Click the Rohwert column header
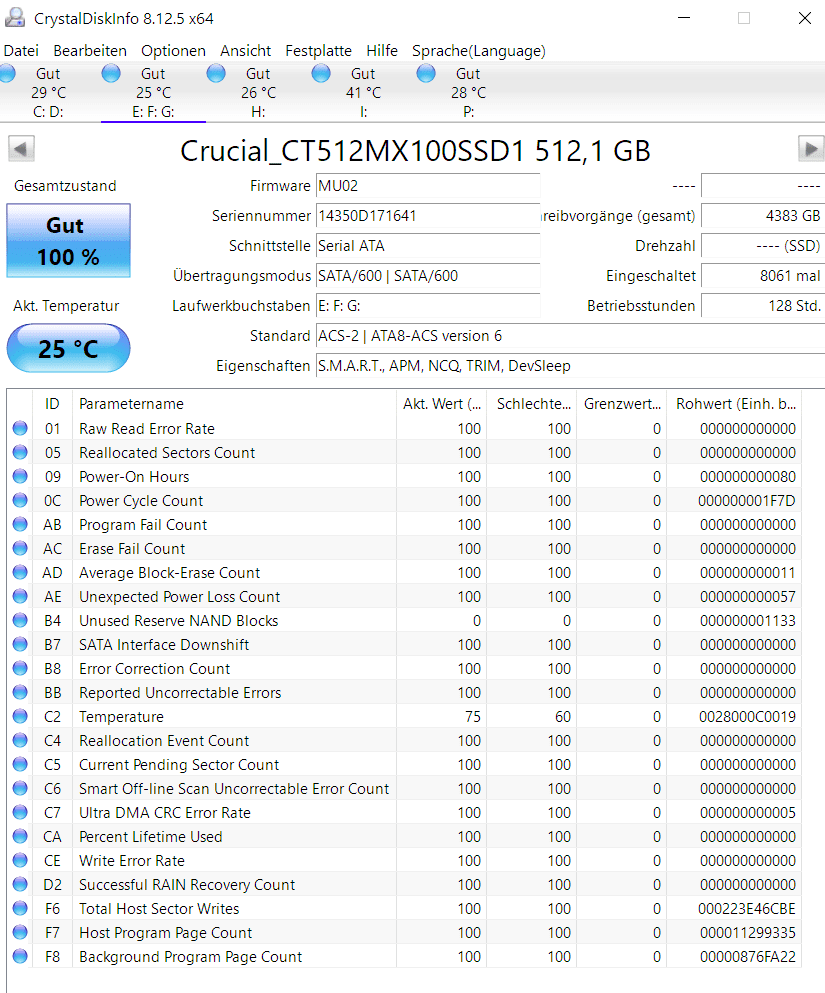Screen dimensions: 825x993 (x=734, y=404)
